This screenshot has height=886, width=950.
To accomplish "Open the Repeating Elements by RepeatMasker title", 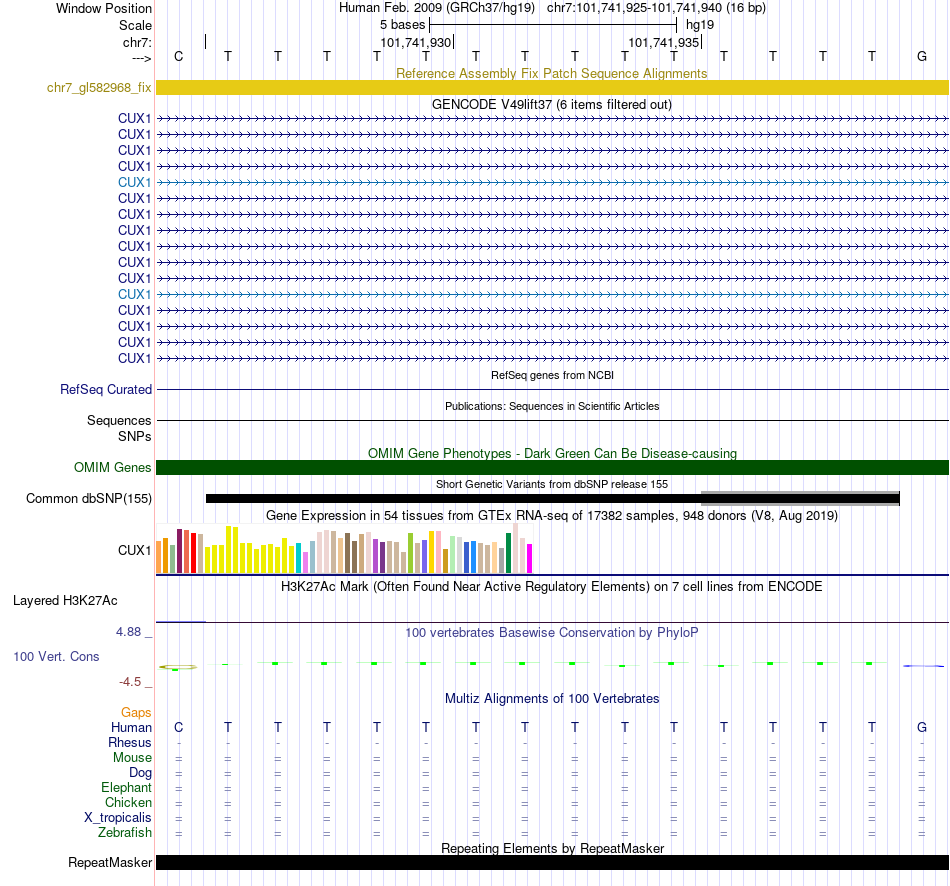I will coord(552,848).
